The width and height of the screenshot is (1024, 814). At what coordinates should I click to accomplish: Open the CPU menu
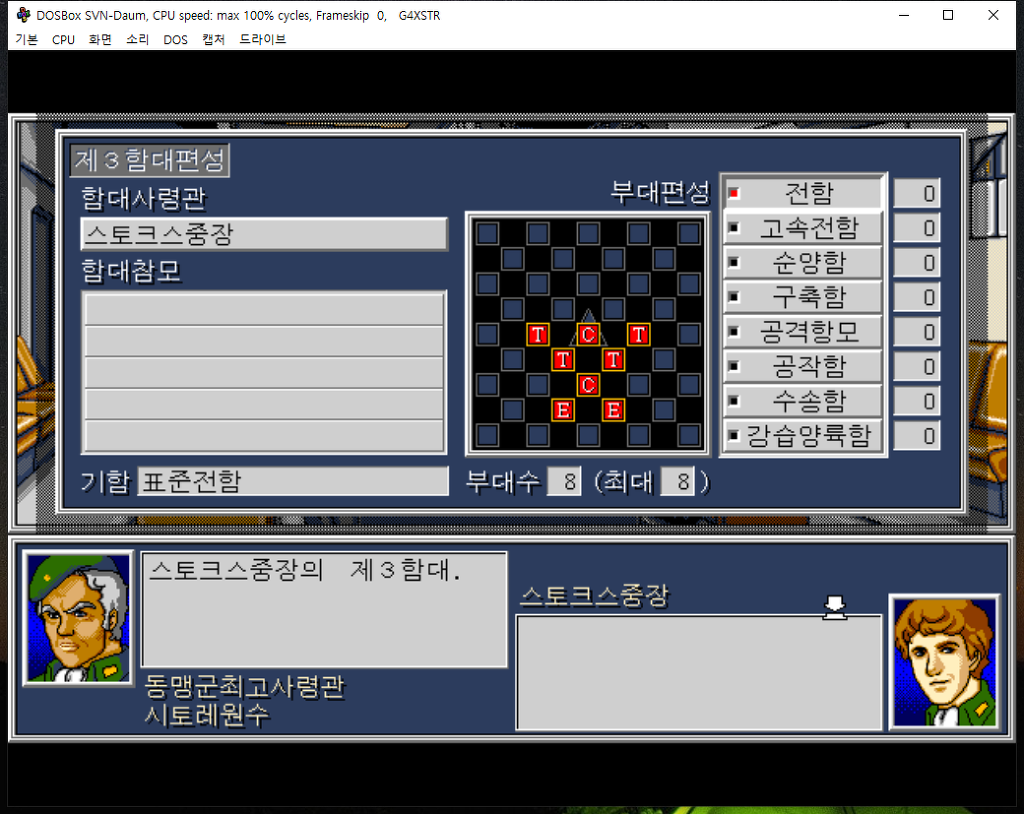(63, 39)
